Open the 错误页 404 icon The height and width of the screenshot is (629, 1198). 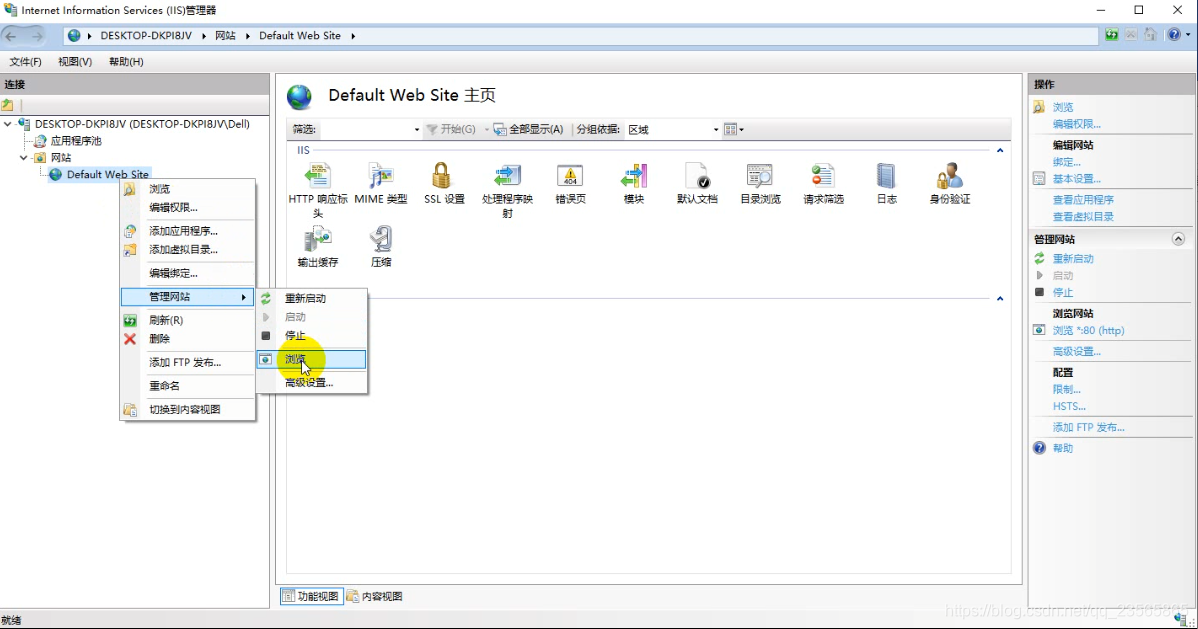pyautogui.click(x=570, y=177)
